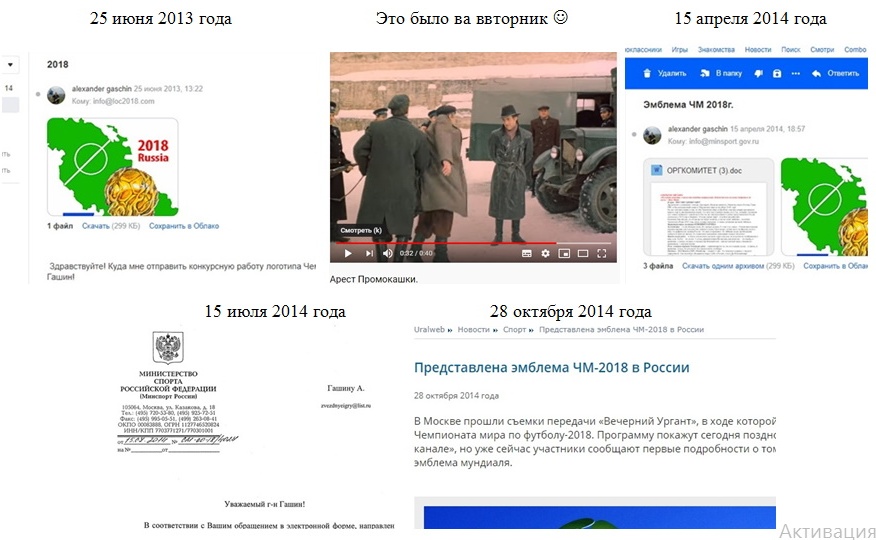
Task: Open Combo in top navigation
Action: pyautogui.click(x=855, y=50)
